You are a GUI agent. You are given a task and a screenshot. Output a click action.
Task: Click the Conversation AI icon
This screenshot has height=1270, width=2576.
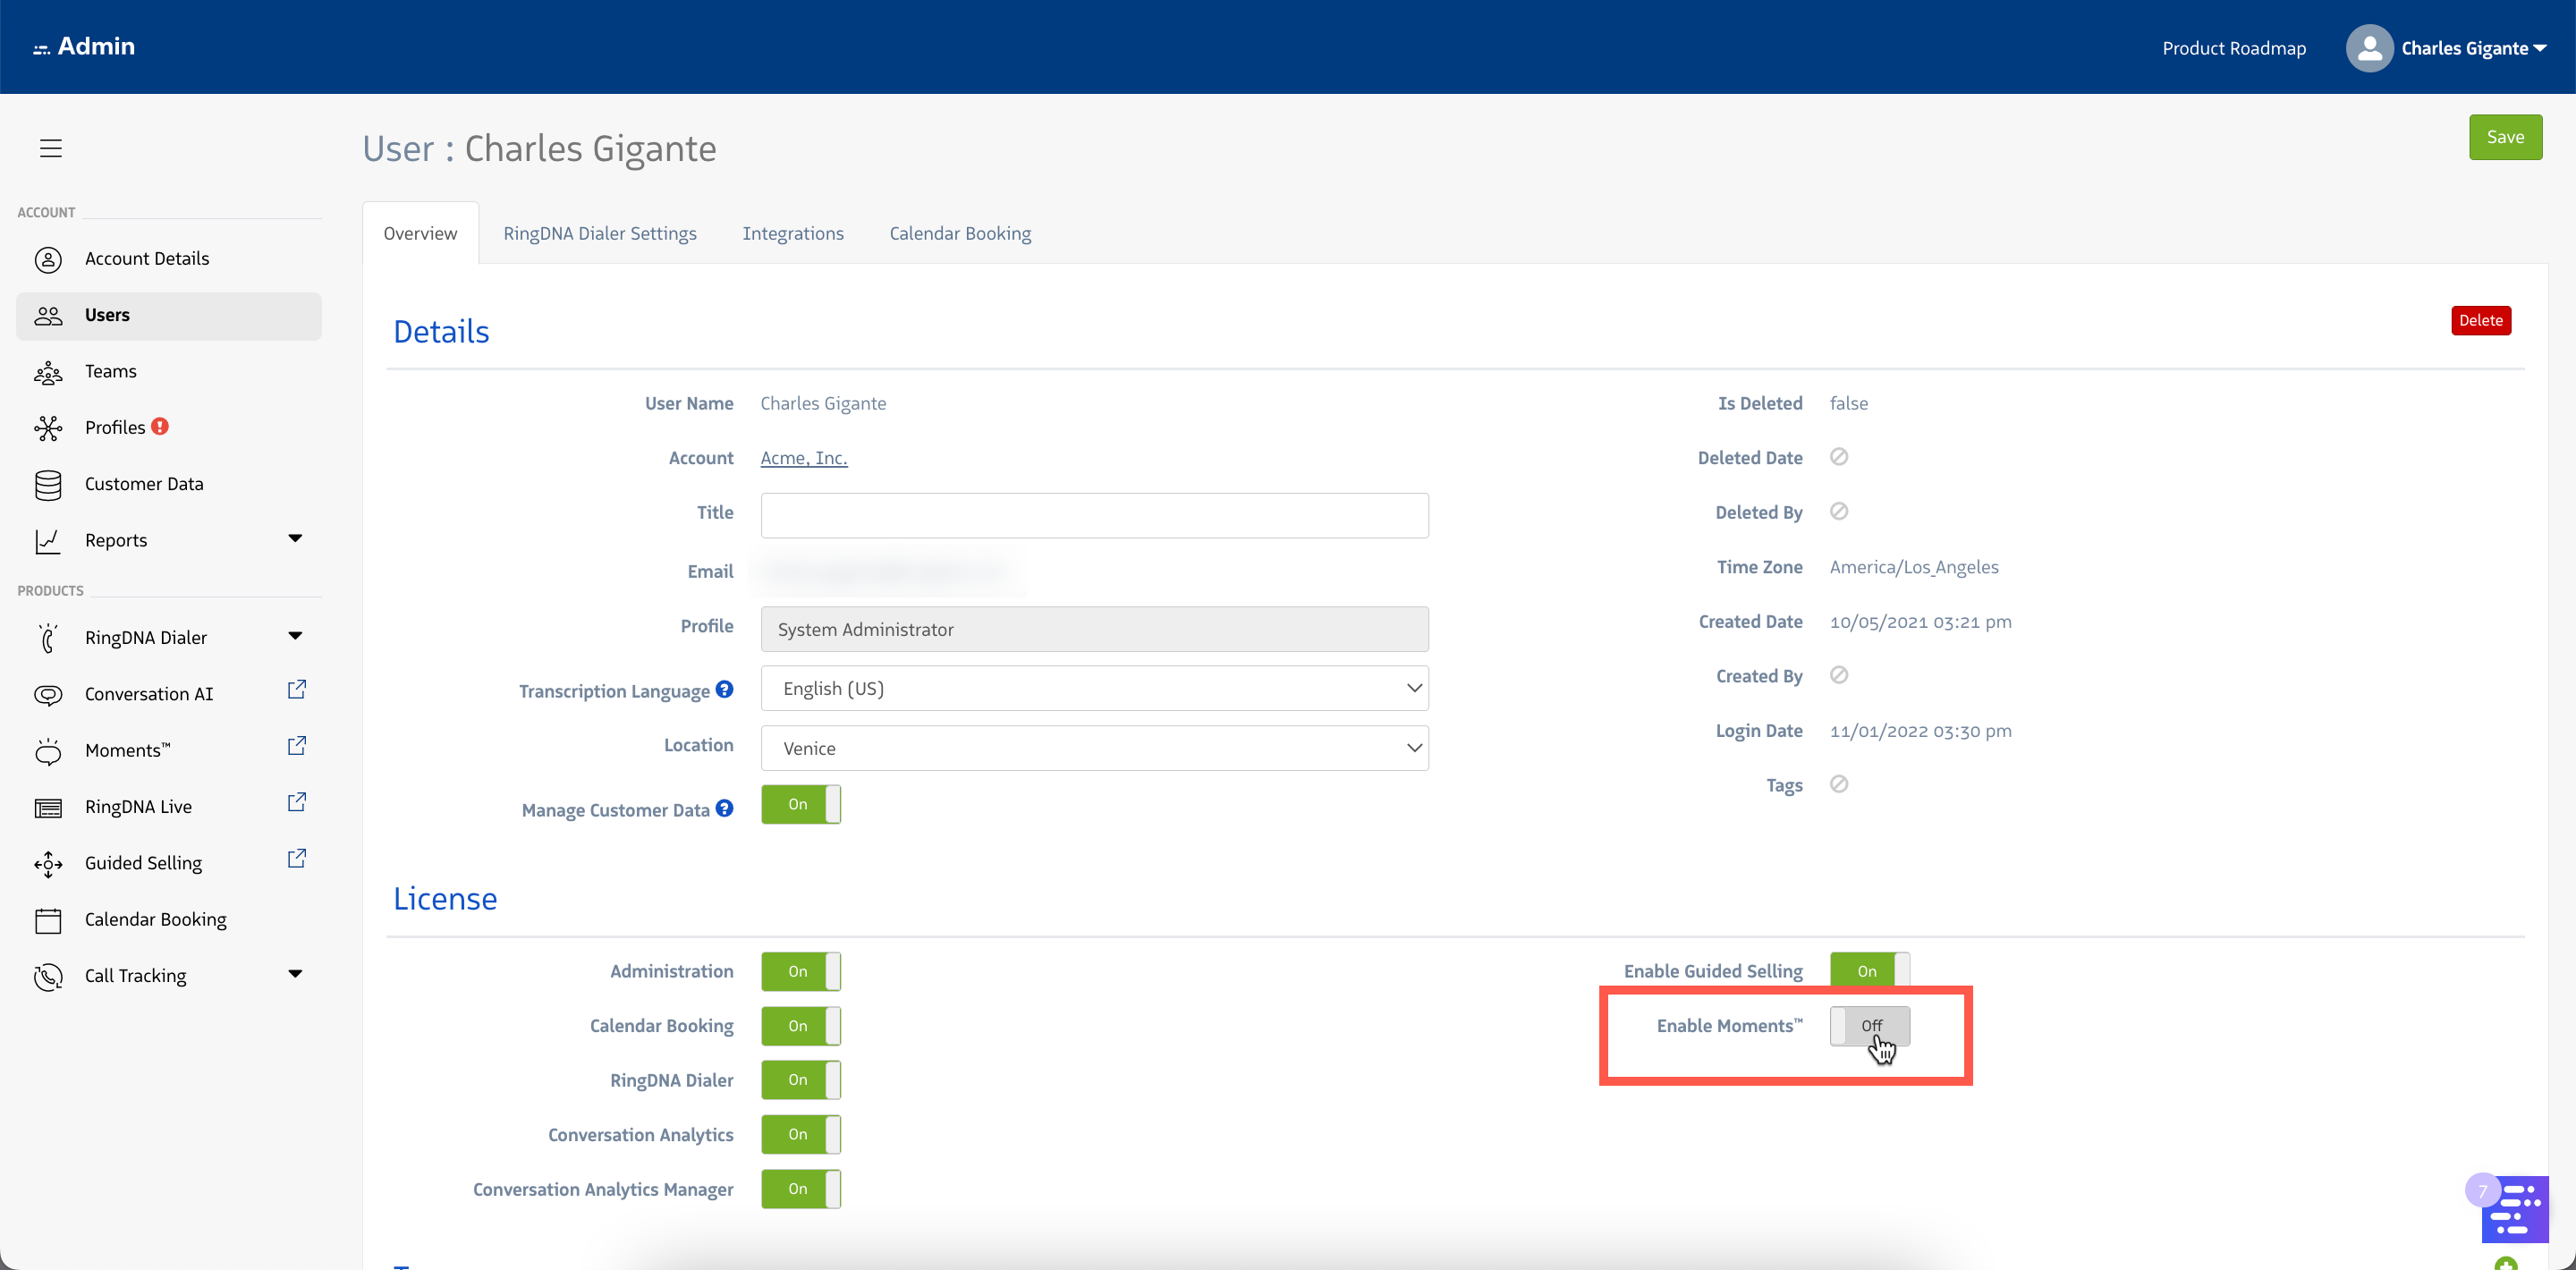click(x=48, y=694)
